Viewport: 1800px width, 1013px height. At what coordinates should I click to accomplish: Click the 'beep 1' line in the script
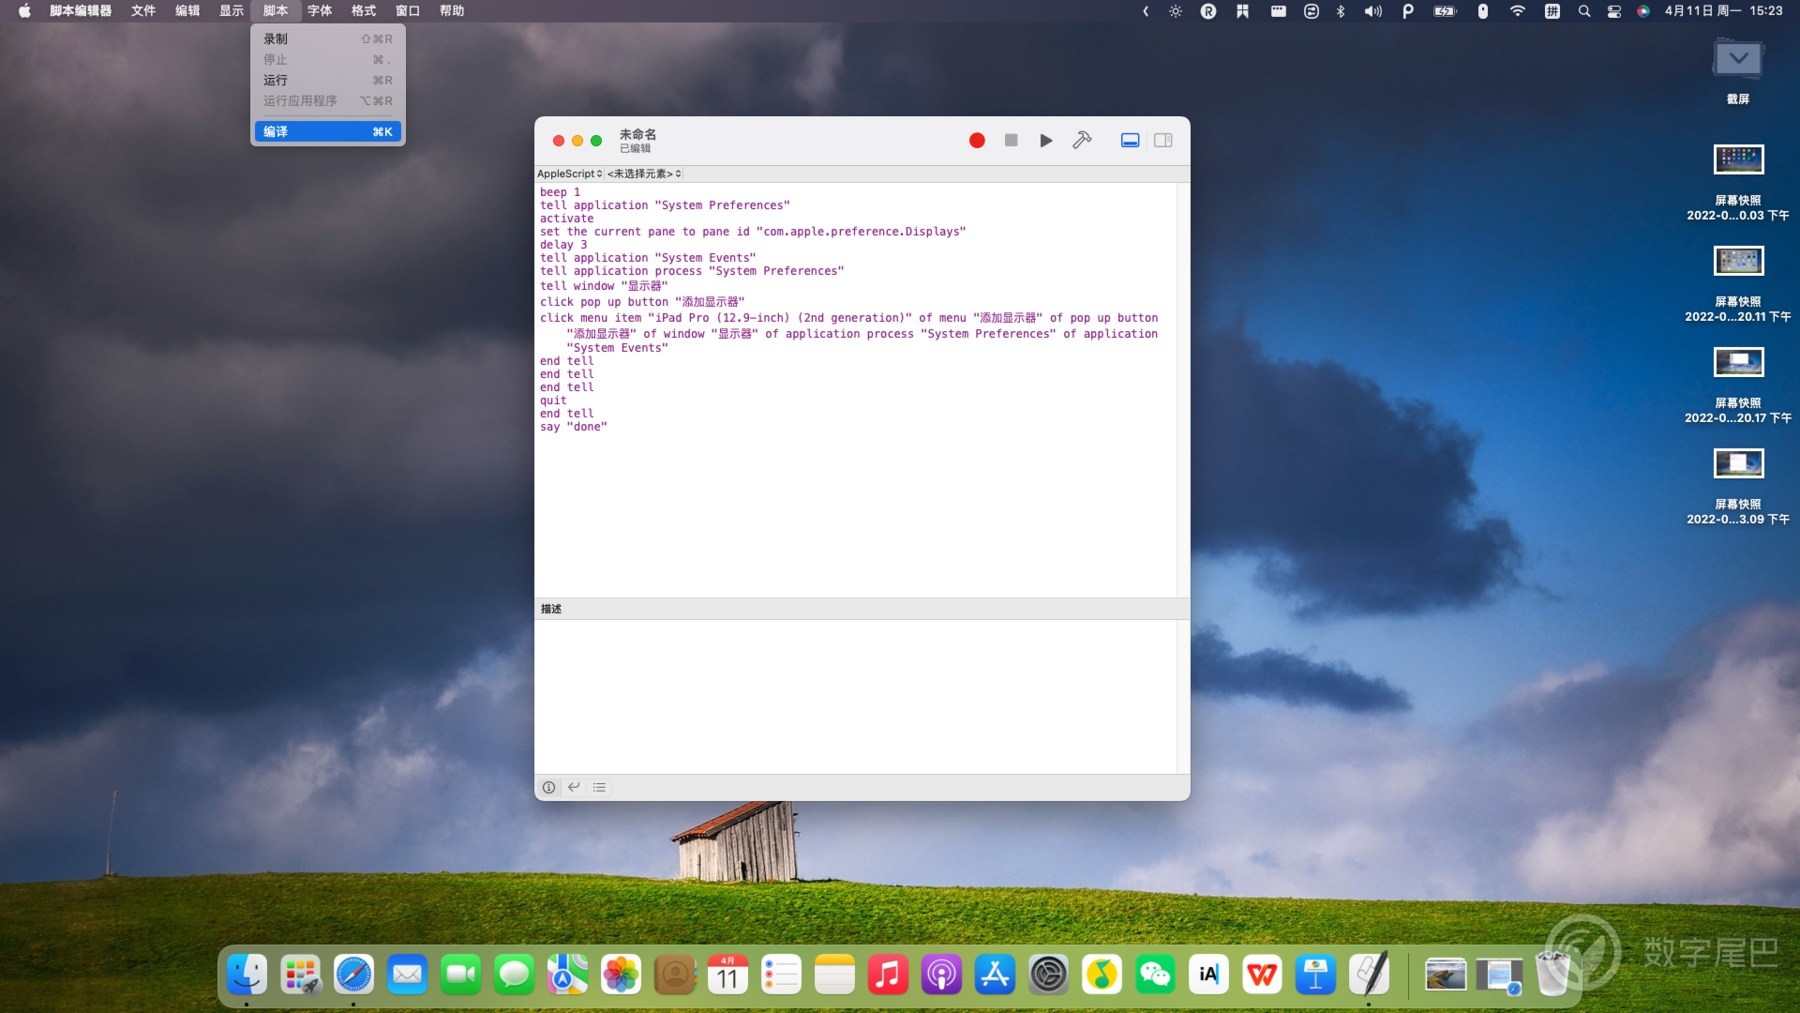click(560, 192)
